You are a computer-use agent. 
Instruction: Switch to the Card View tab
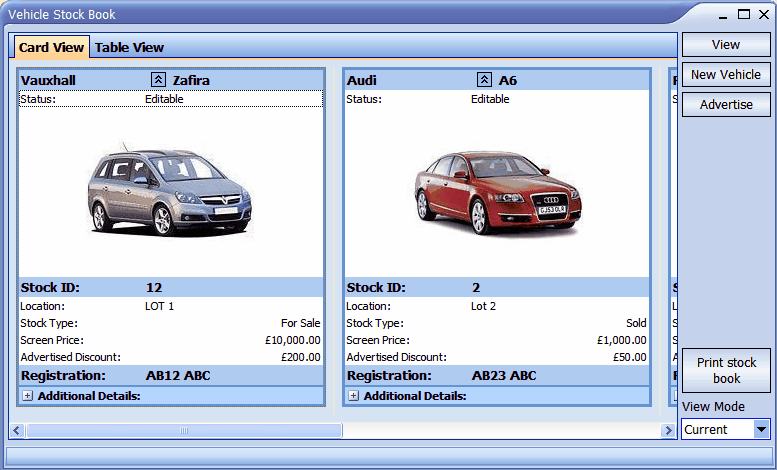point(52,47)
